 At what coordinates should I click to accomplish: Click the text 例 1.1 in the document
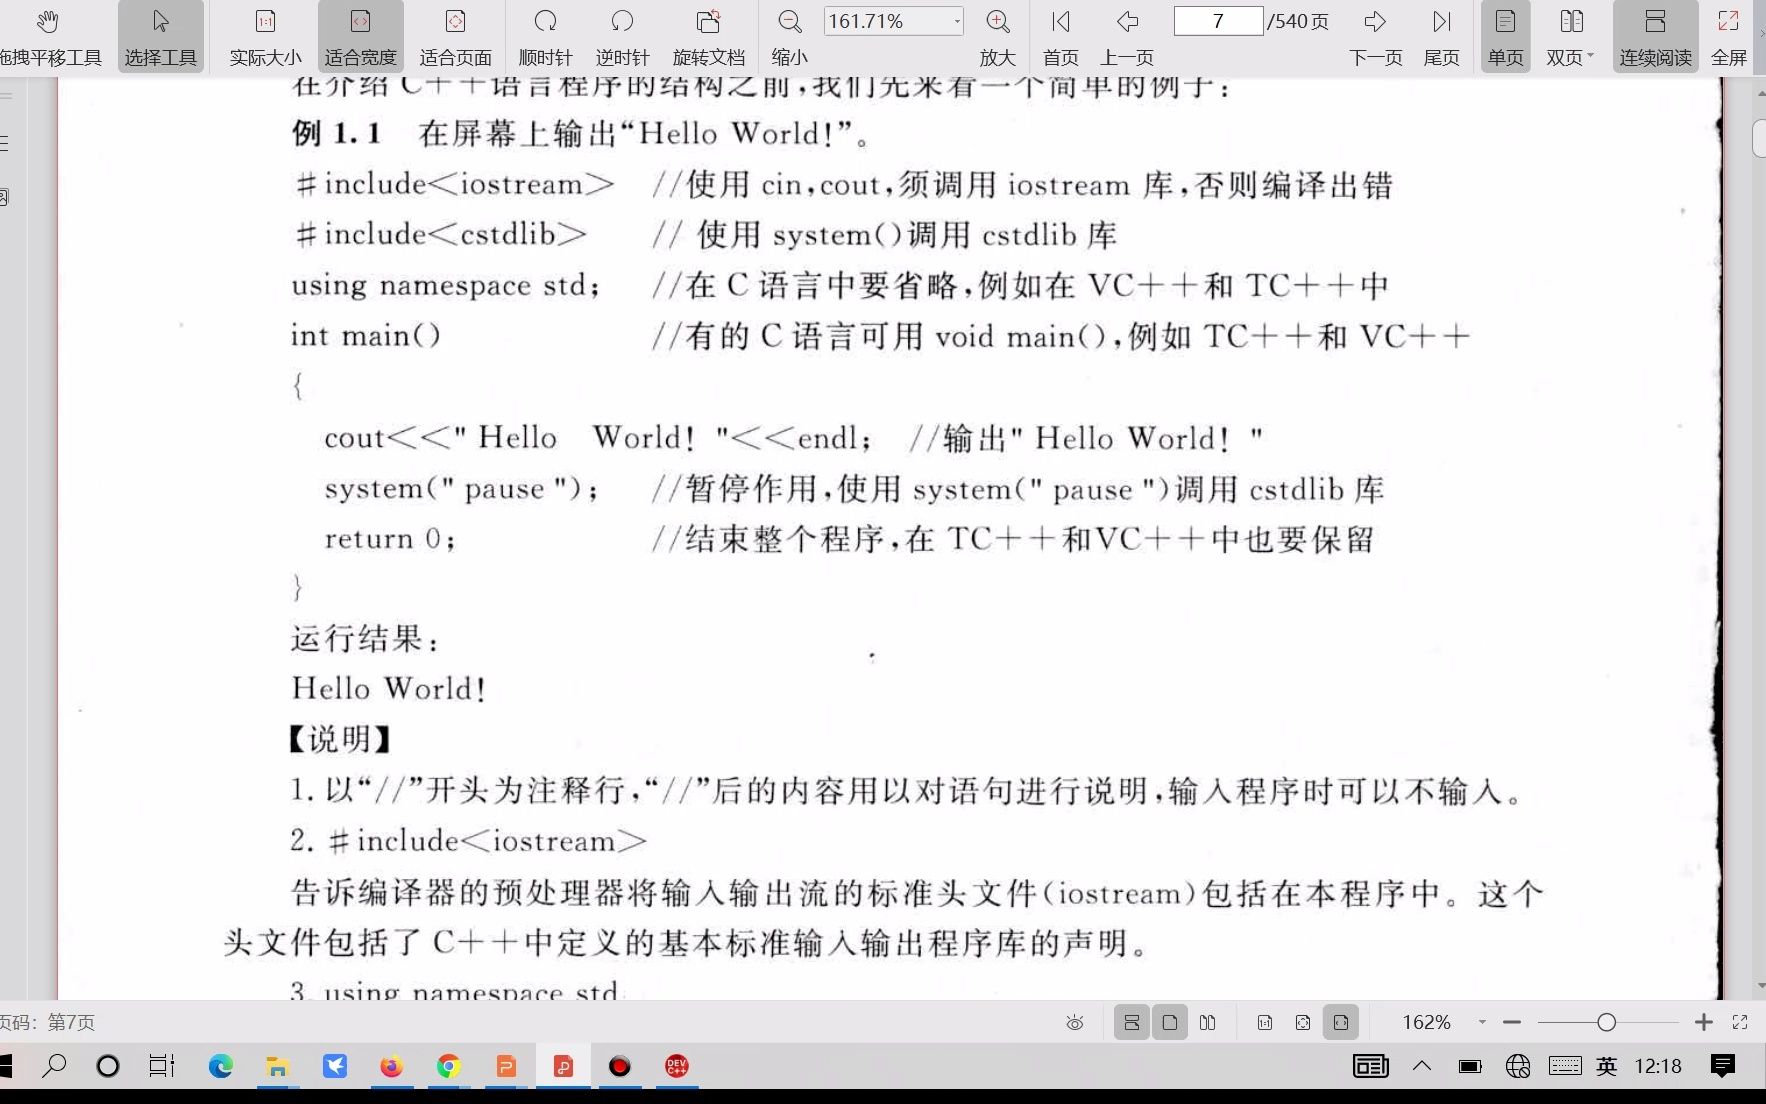point(337,133)
